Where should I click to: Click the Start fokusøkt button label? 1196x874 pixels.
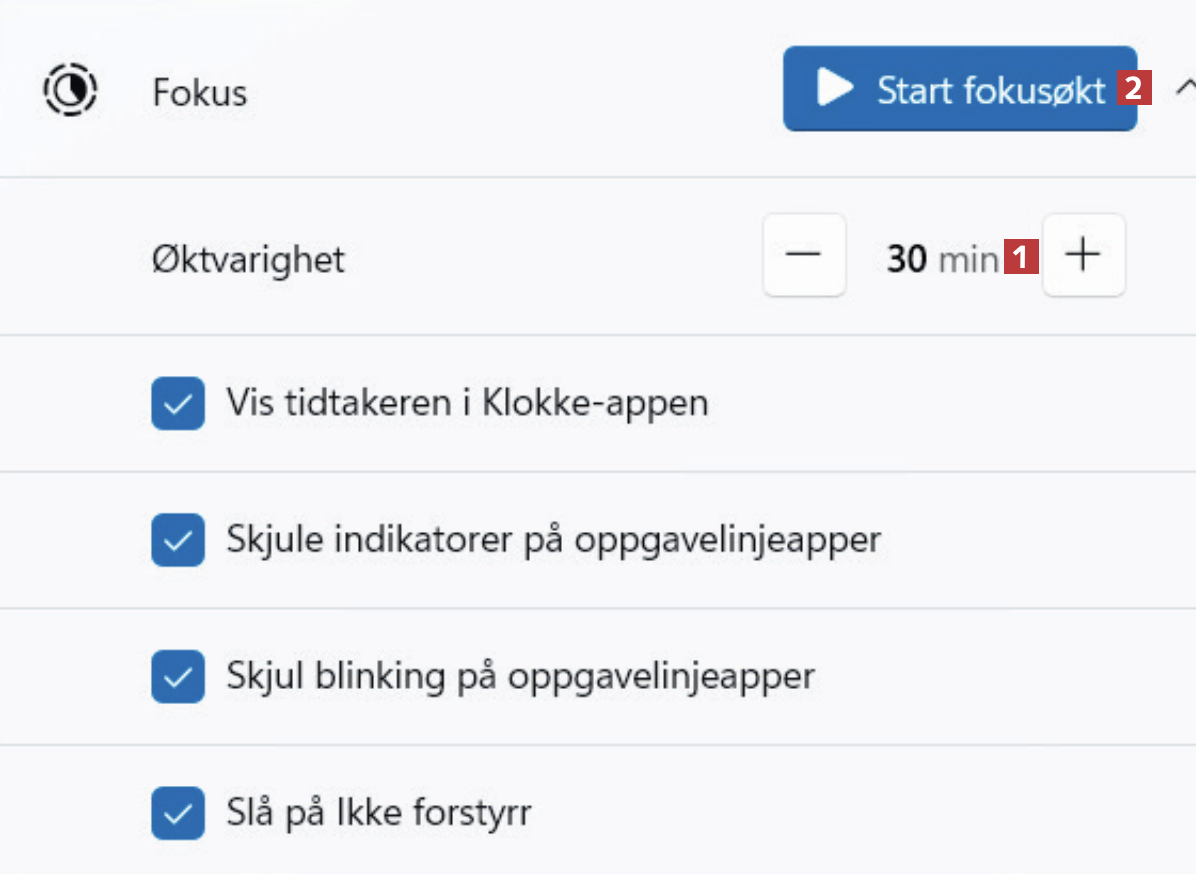click(x=991, y=90)
